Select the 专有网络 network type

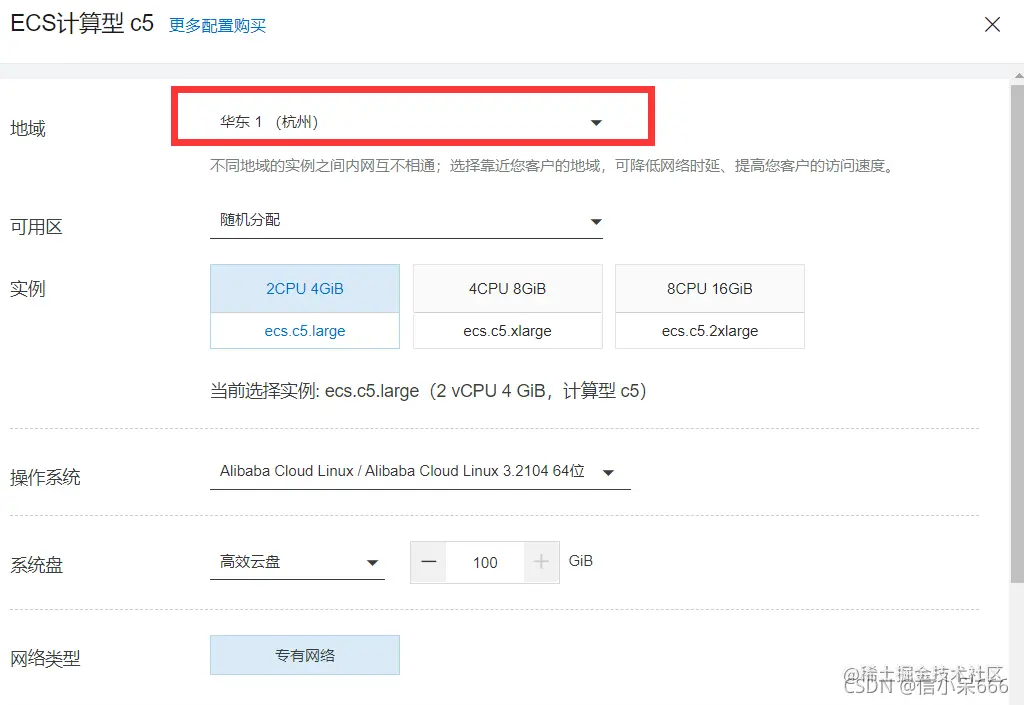(305, 655)
